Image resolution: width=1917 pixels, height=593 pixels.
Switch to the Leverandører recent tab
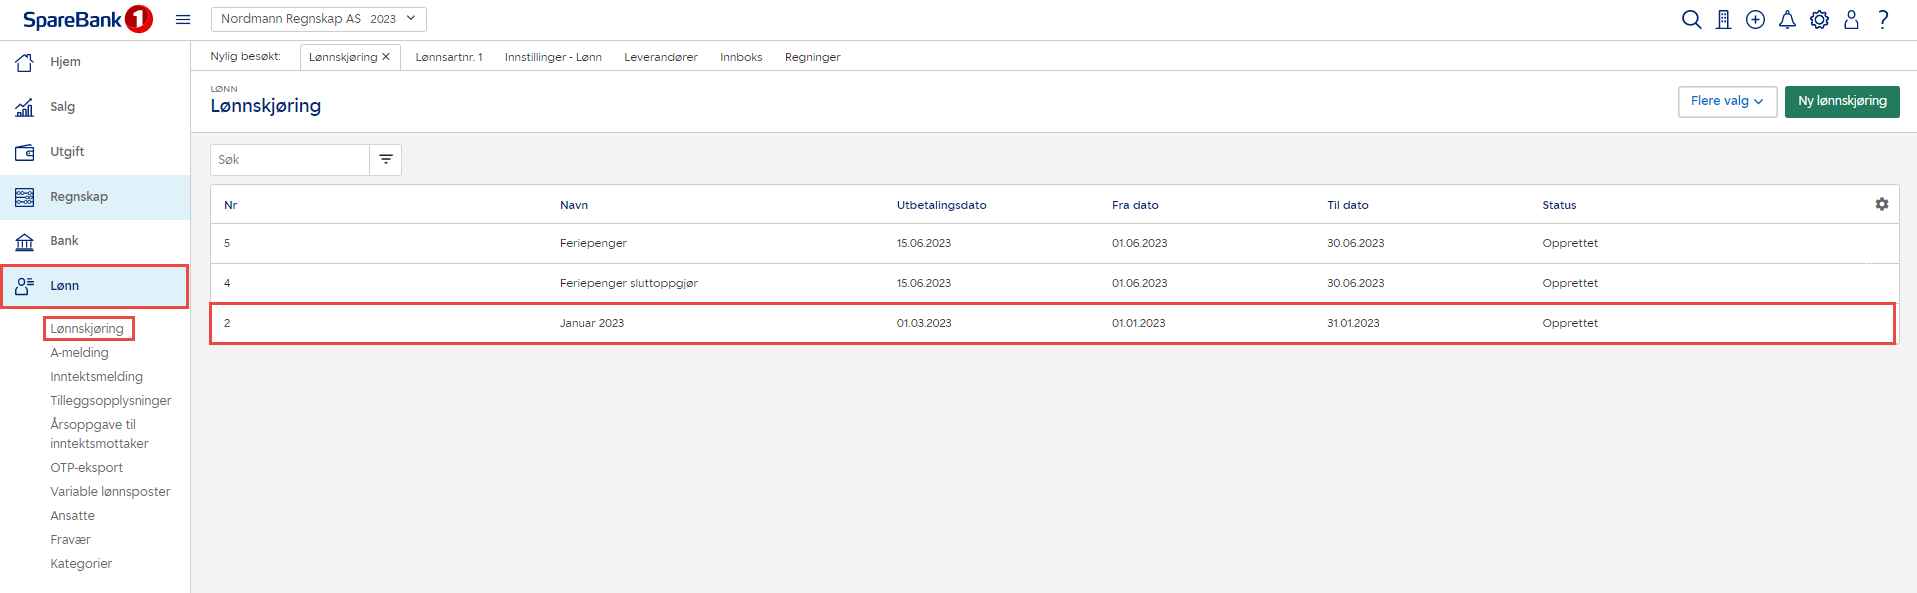[660, 57]
